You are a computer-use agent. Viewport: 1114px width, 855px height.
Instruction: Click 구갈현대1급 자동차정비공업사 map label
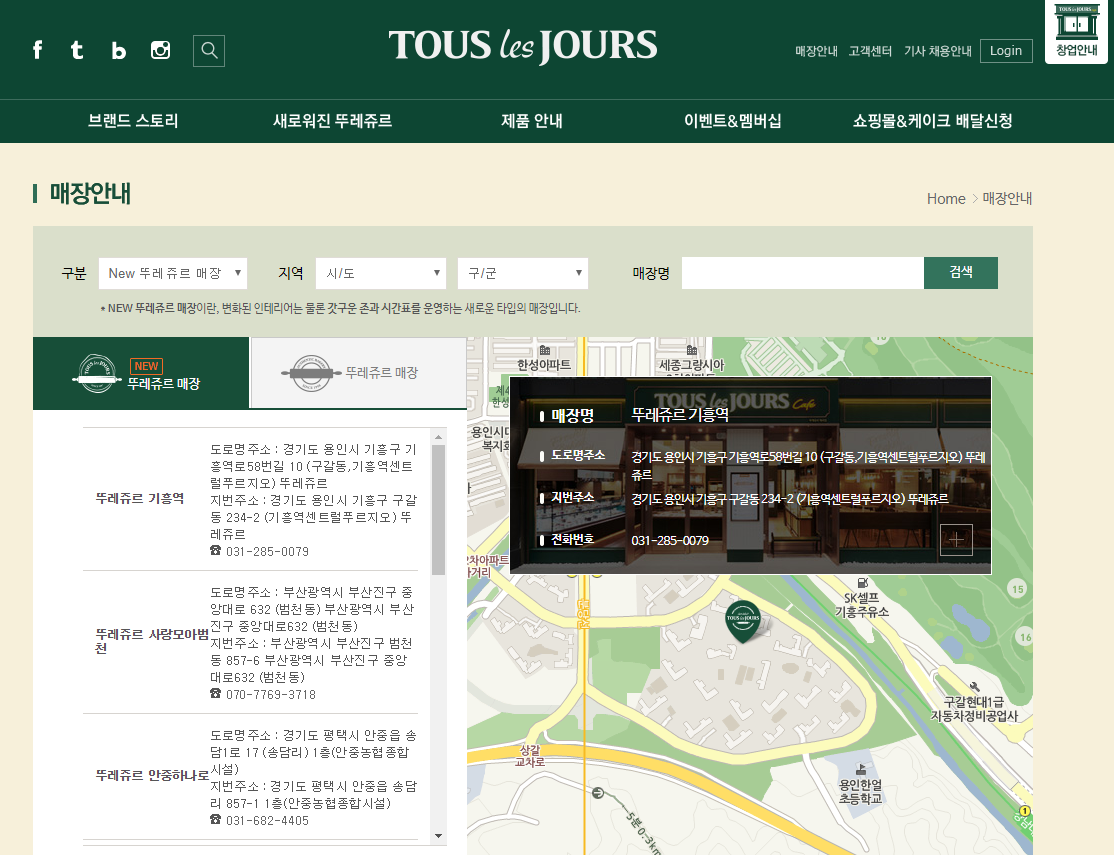tap(974, 709)
